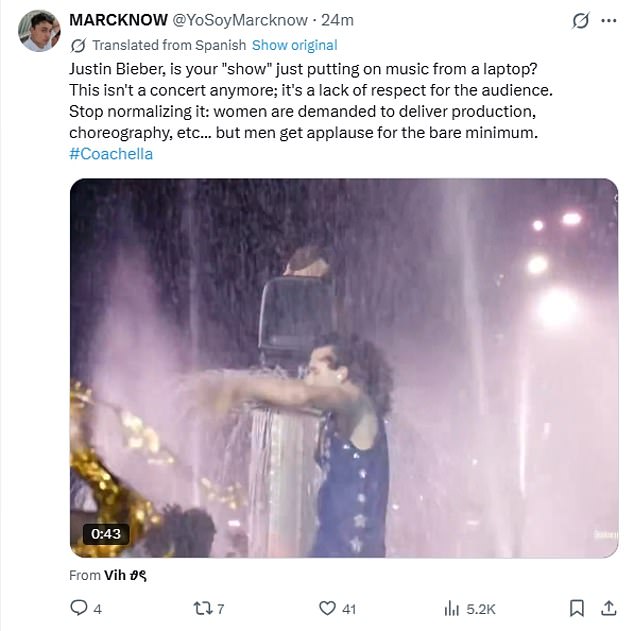Like the tweet with heart icon
The height and width of the screenshot is (631, 634).
pos(326,608)
